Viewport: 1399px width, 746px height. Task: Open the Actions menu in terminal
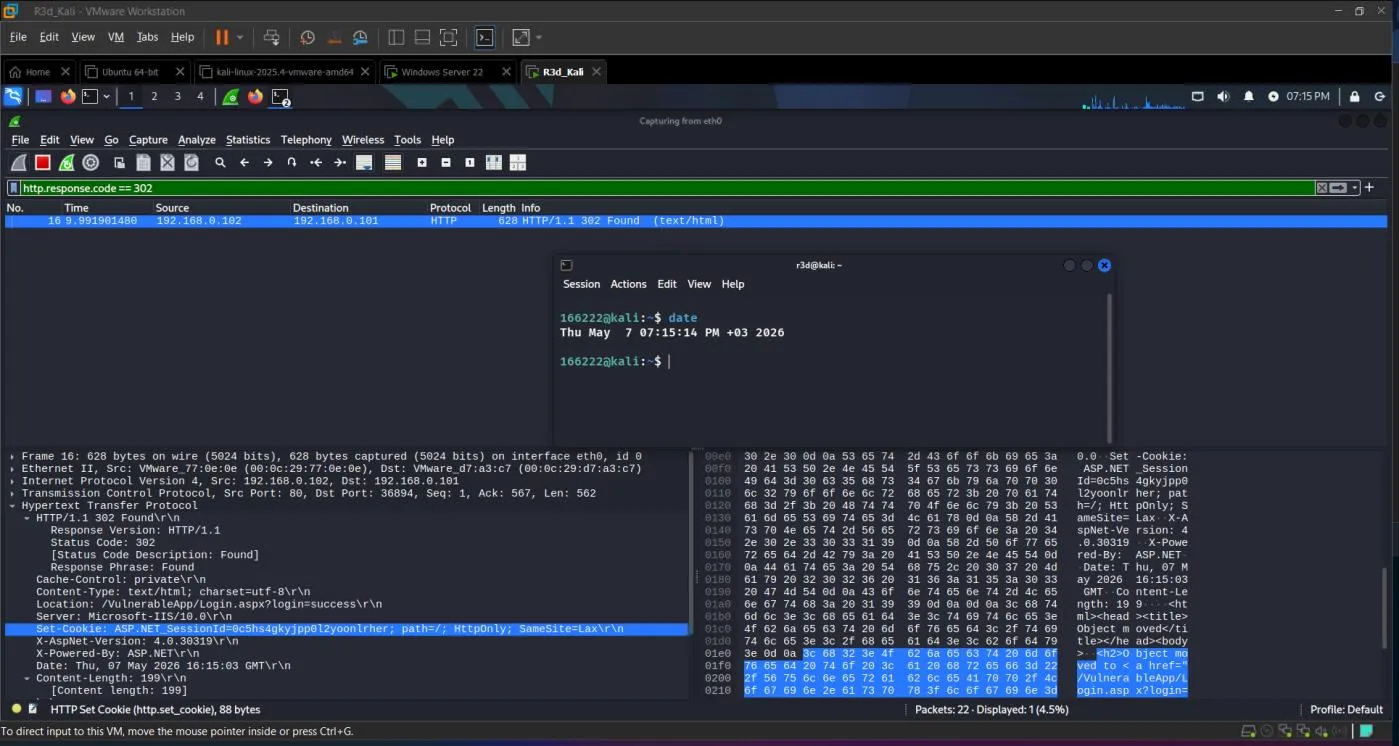point(628,284)
